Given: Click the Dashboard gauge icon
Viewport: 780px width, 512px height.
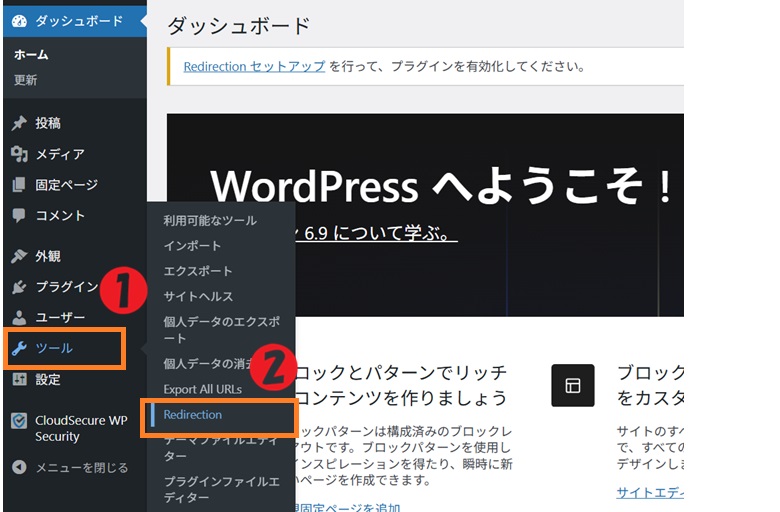Looking at the screenshot, I should click(19, 21).
